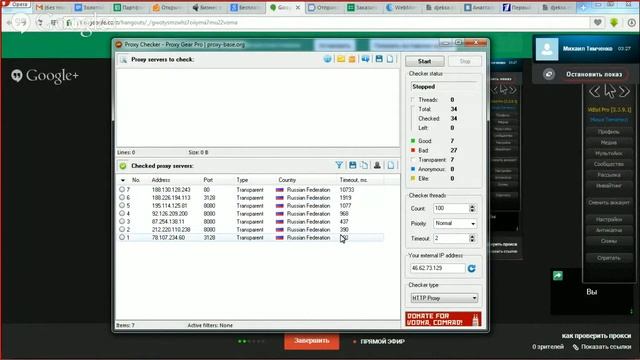This screenshot has width=640, height=360.
Task: Click Показать ссылки link
Action: coord(606,347)
